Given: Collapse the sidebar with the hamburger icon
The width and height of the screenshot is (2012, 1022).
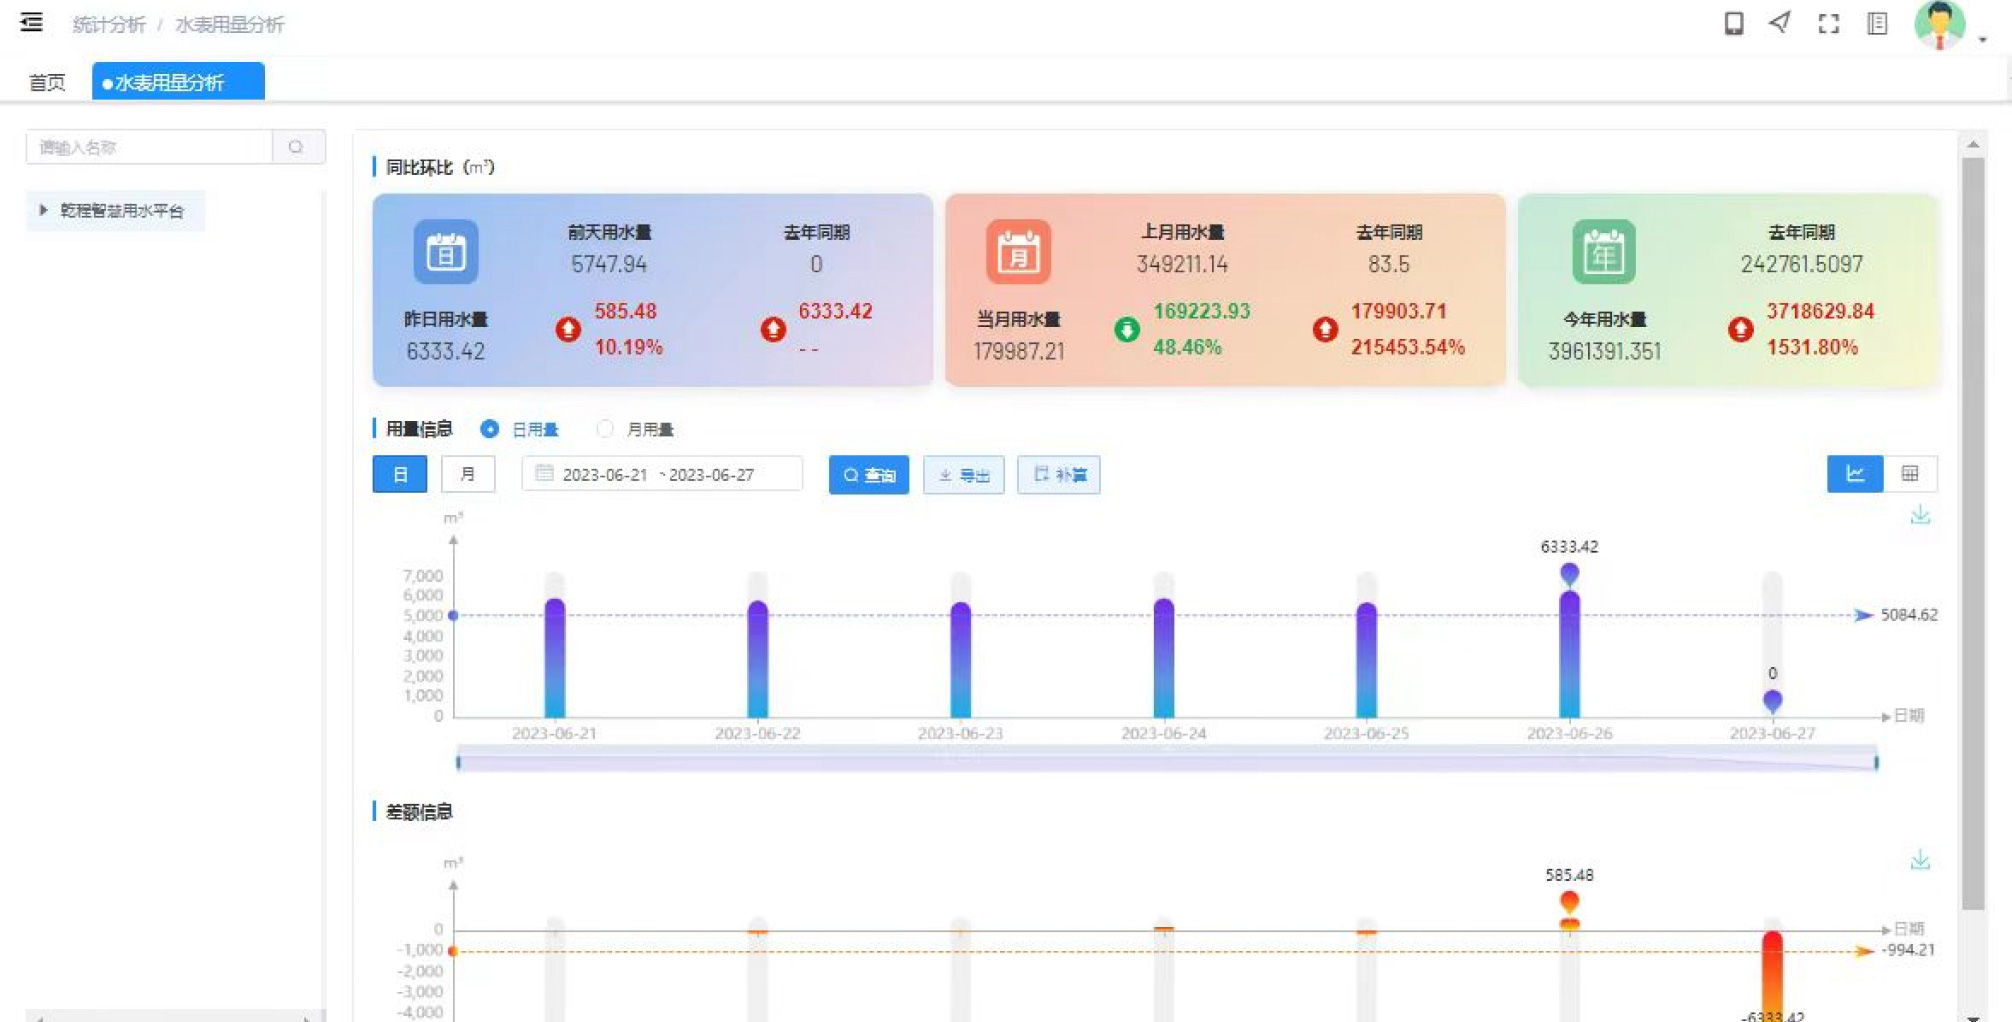Looking at the screenshot, I should [x=31, y=23].
